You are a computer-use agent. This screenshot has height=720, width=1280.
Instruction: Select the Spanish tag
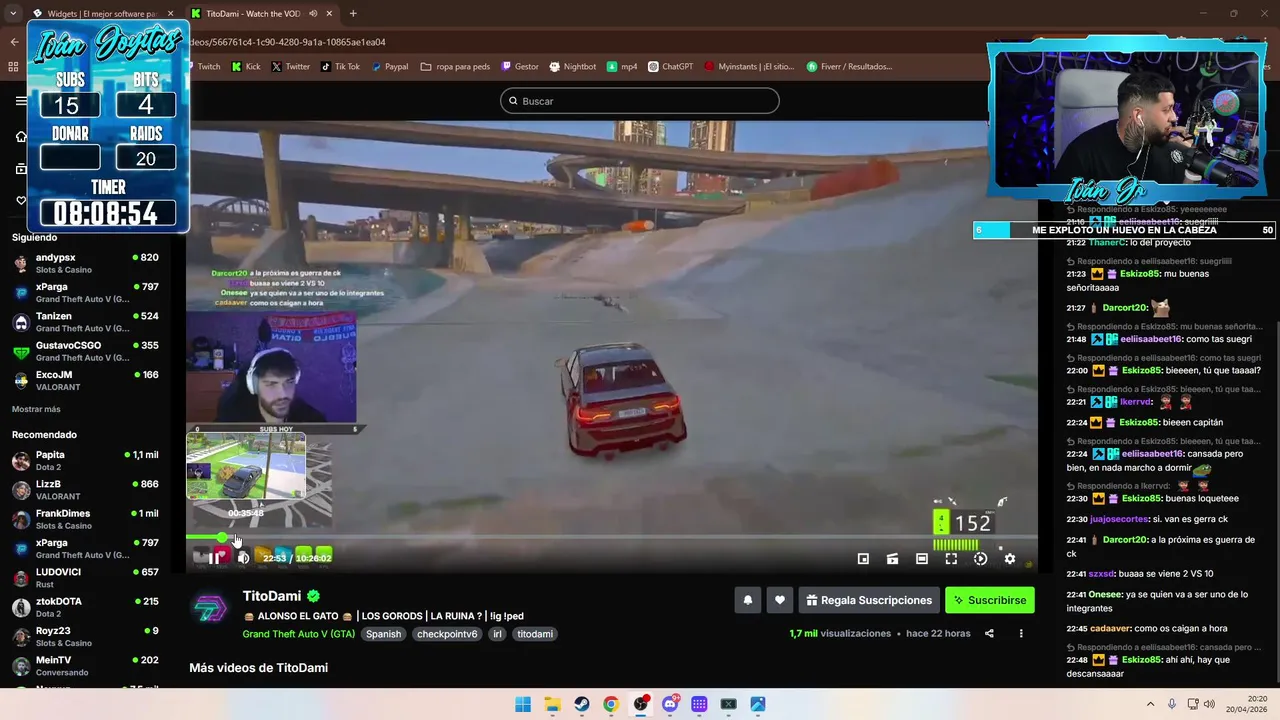(x=383, y=634)
